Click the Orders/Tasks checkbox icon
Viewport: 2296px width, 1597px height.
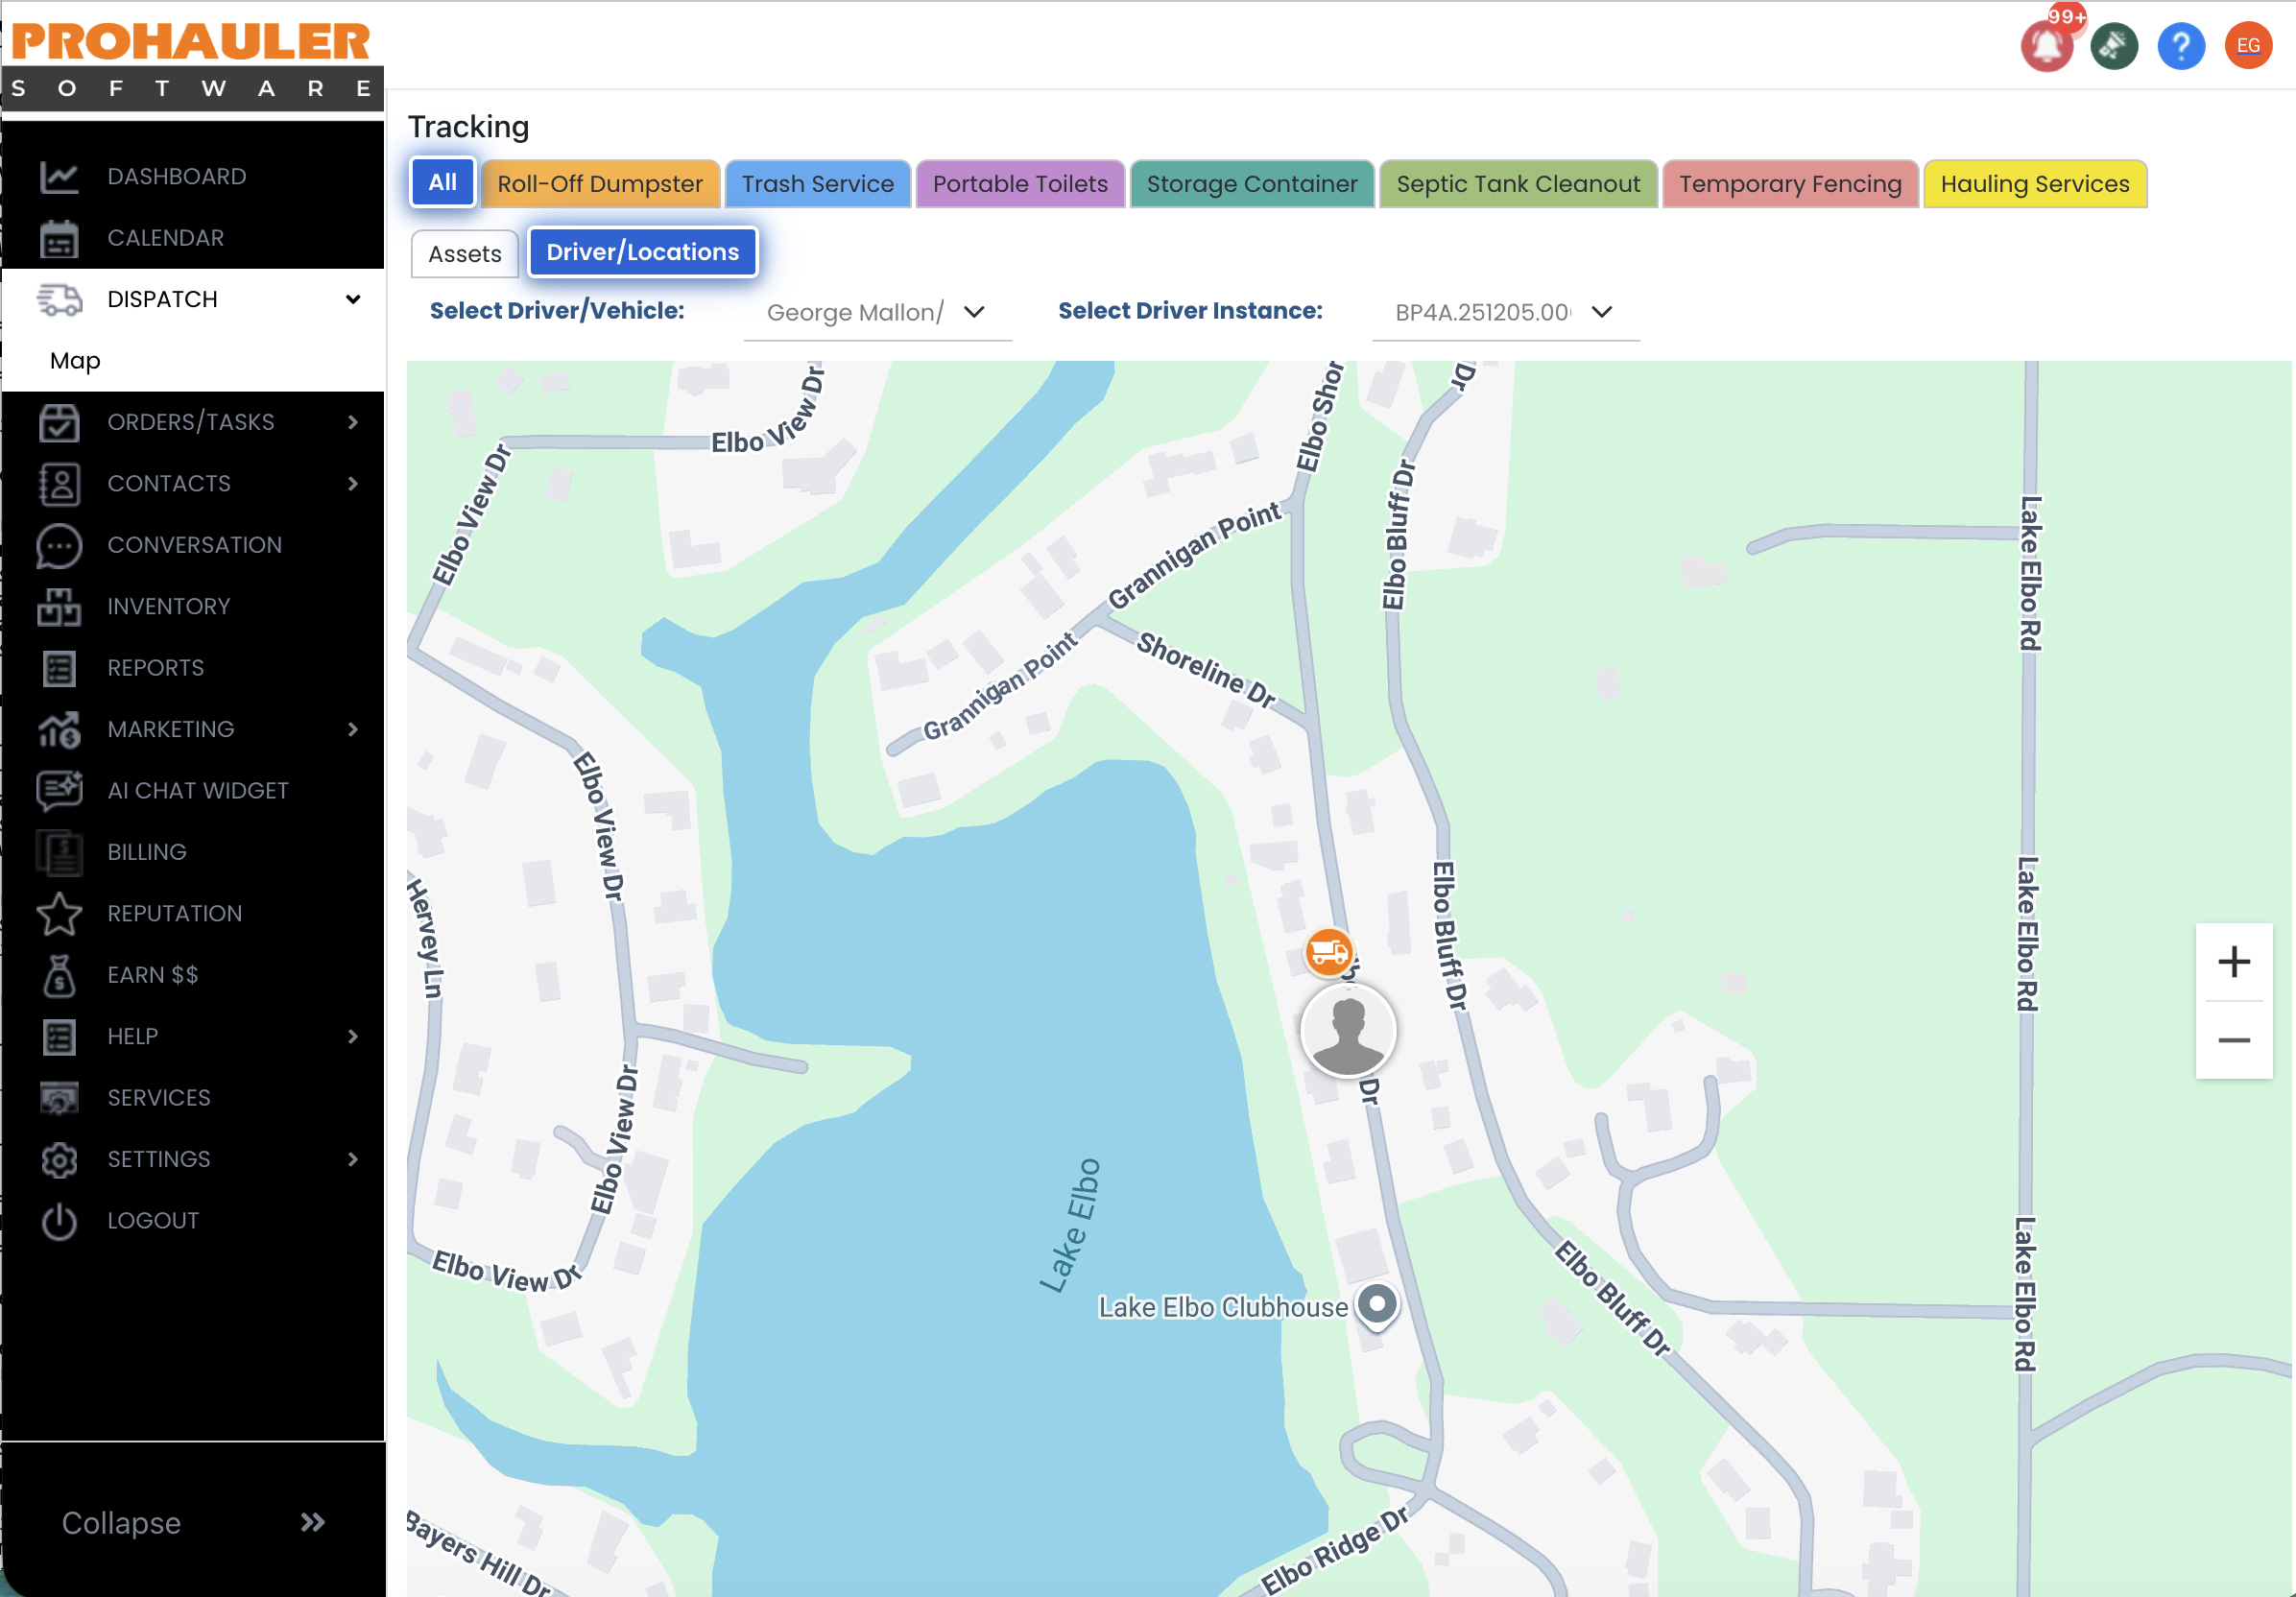point(59,422)
